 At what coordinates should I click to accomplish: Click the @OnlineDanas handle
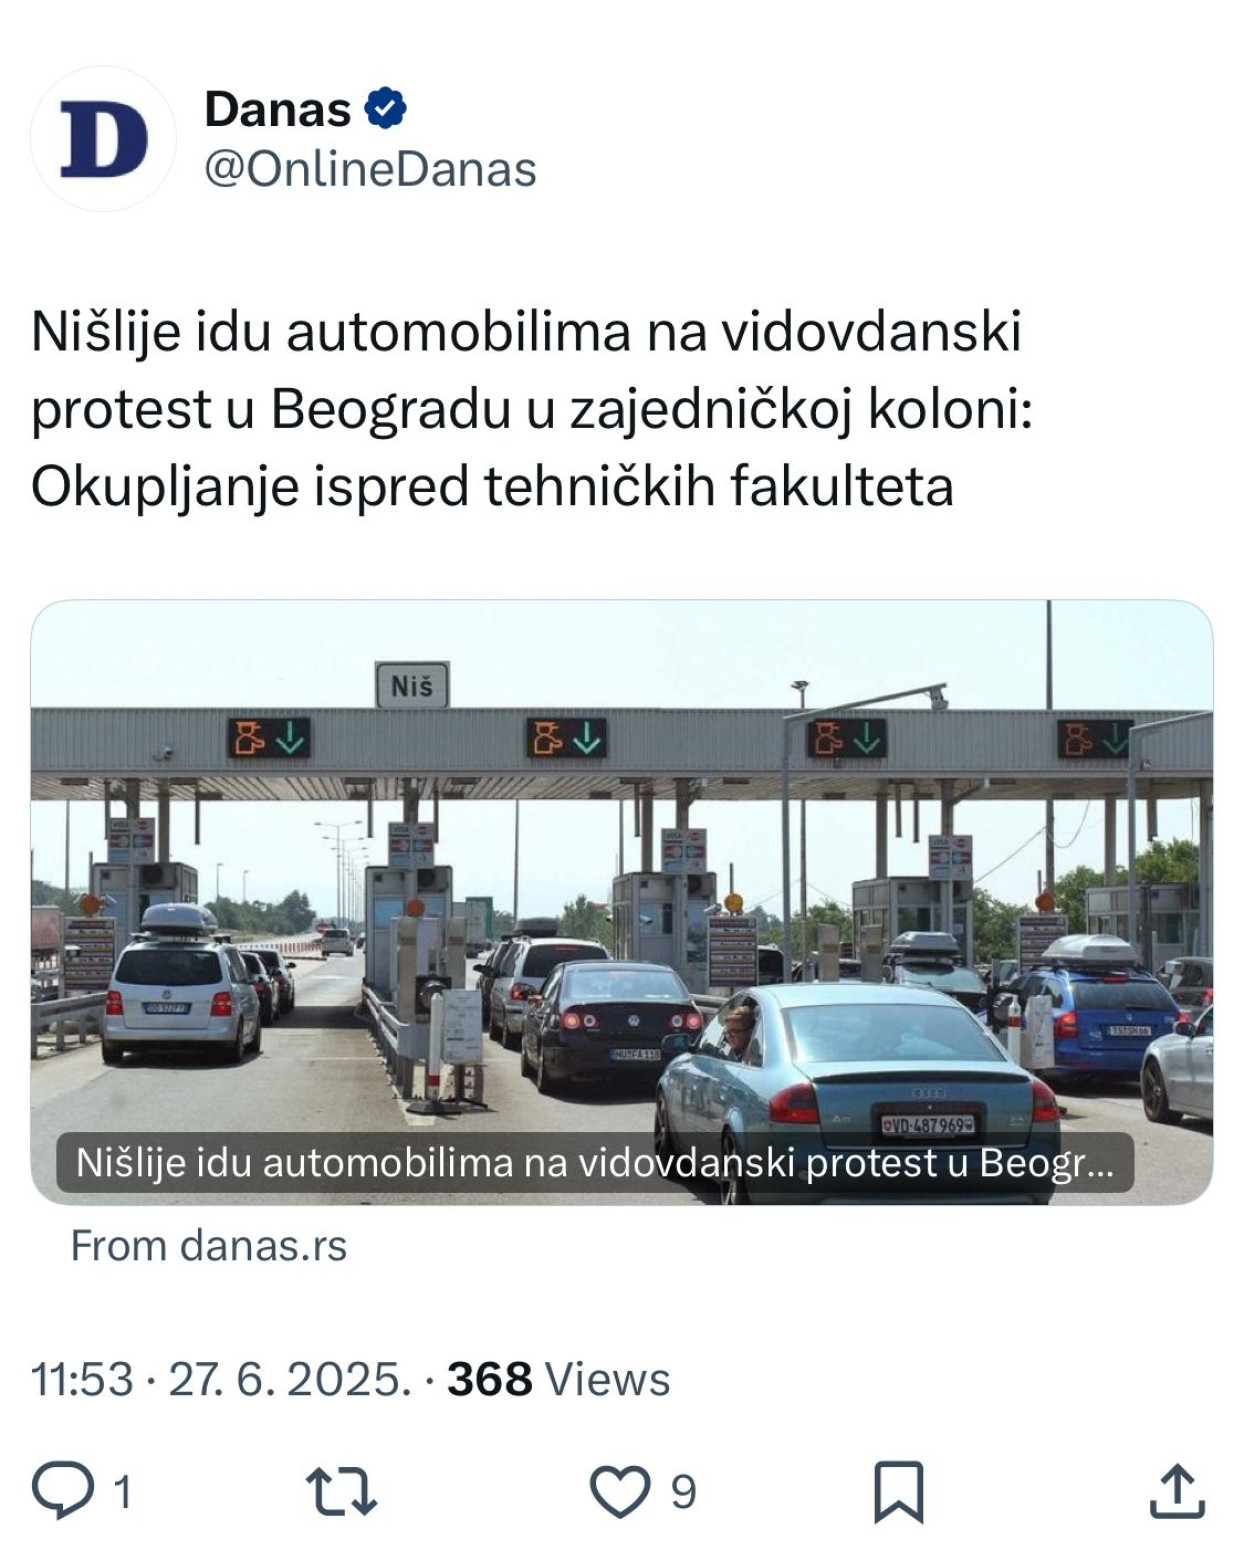pyautogui.click(x=370, y=168)
